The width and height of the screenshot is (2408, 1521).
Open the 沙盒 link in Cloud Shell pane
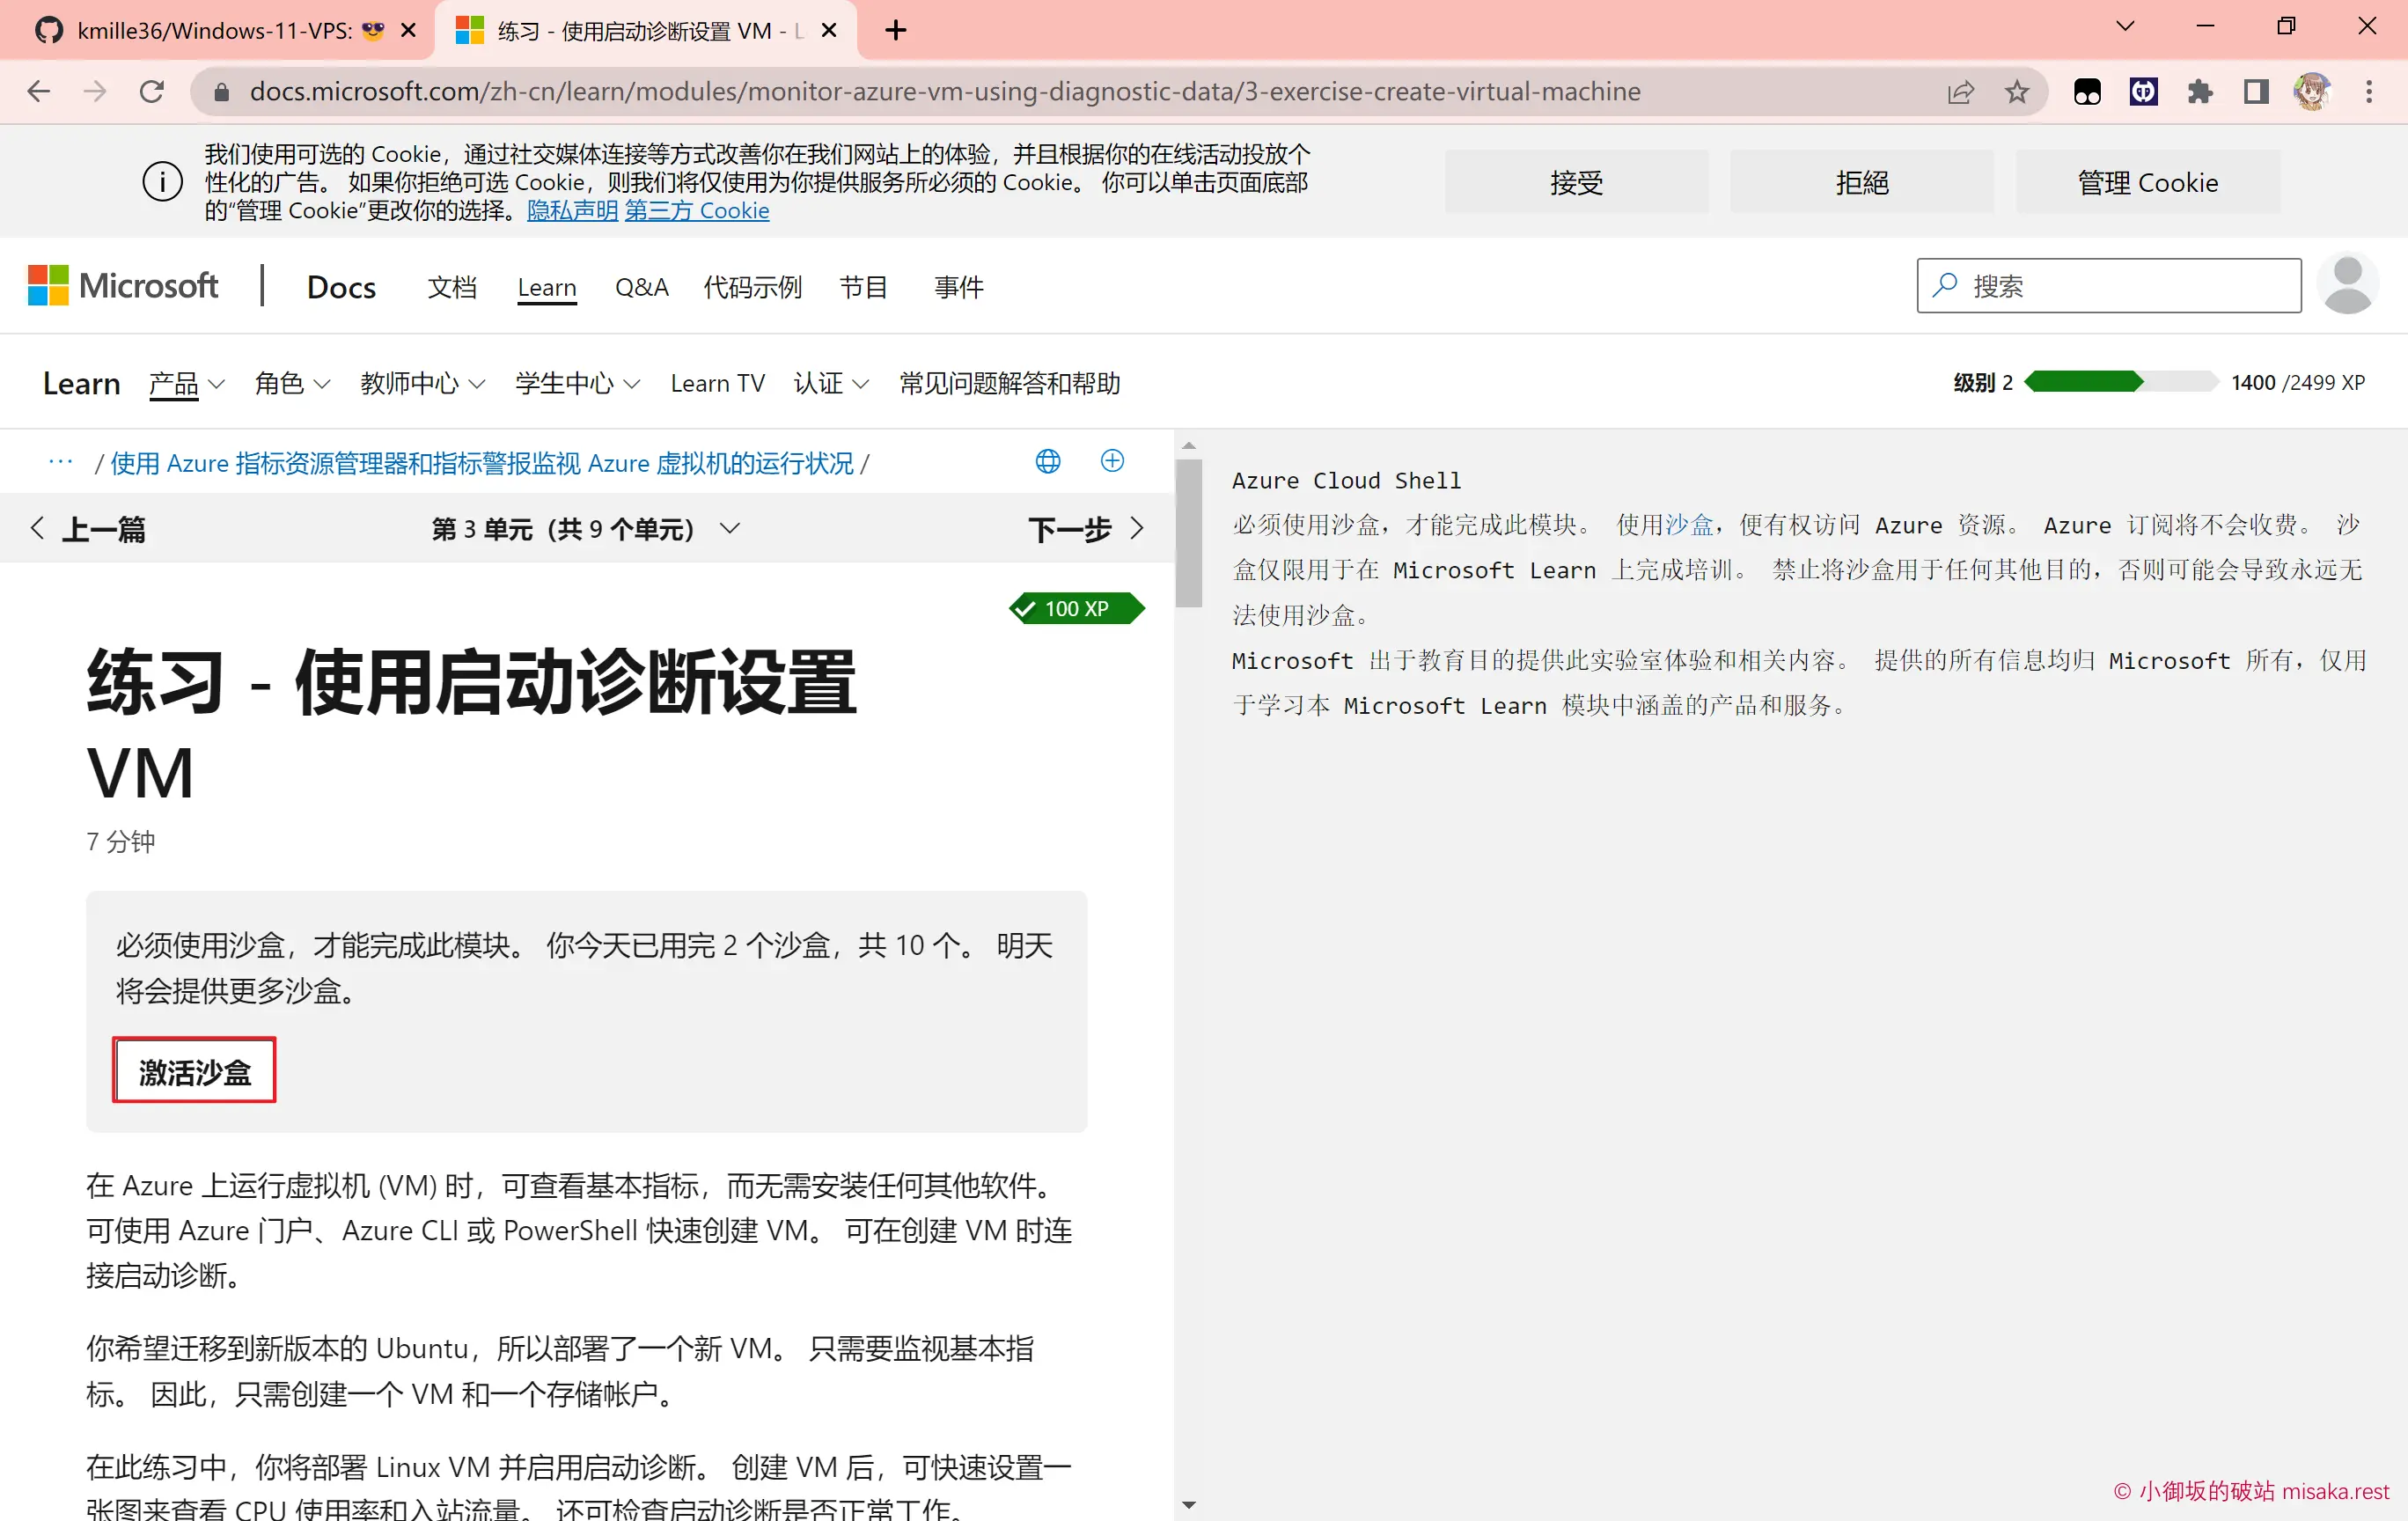pos(1689,524)
